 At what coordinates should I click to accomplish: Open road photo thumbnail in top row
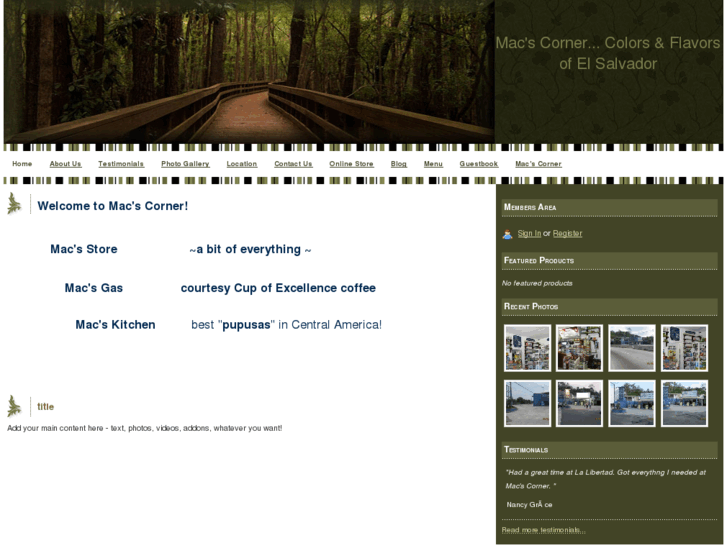coord(631,348)
